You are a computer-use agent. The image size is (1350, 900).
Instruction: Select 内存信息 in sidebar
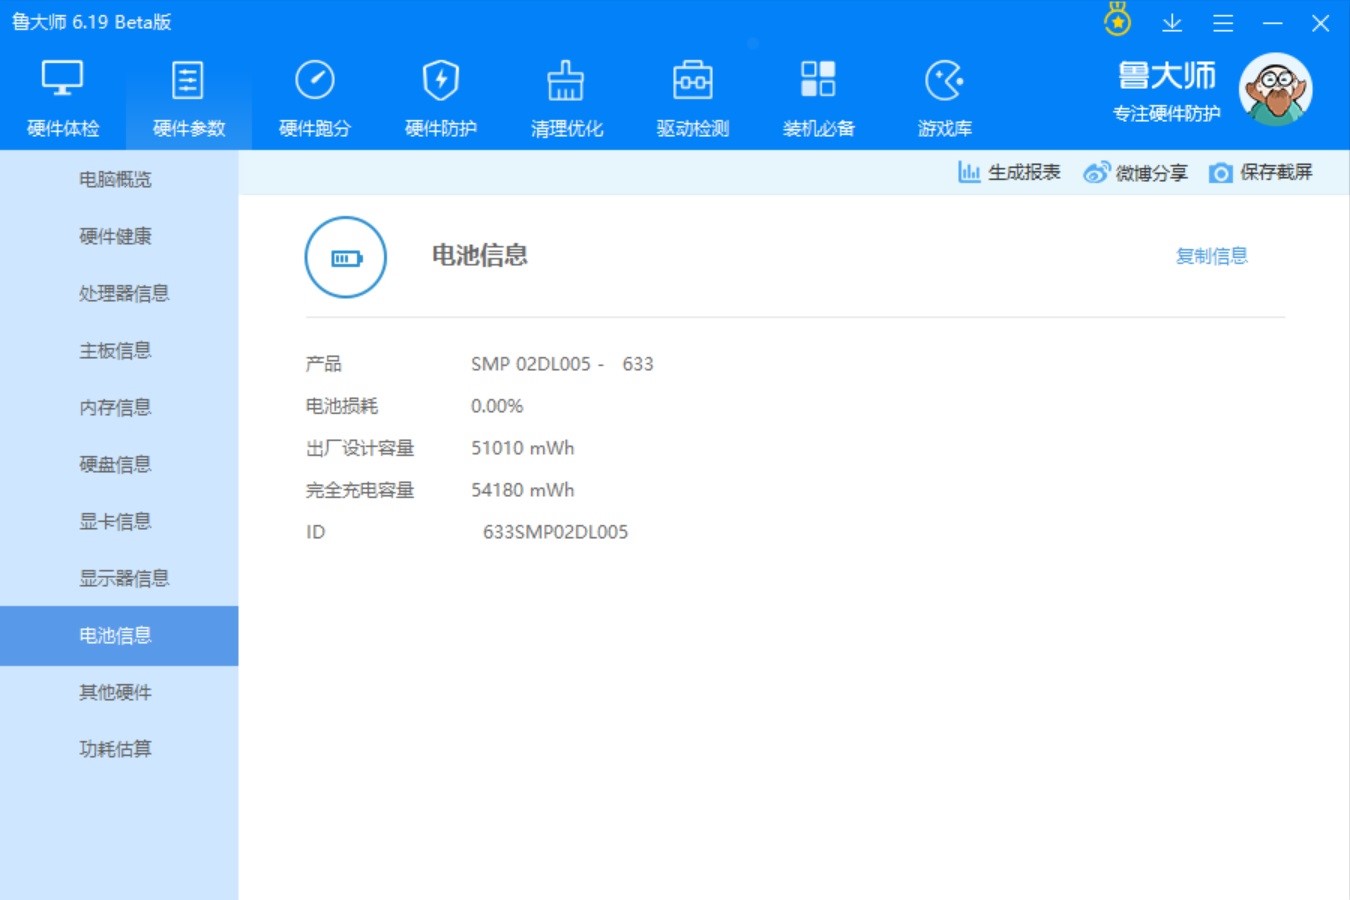[x=119, y=407]
